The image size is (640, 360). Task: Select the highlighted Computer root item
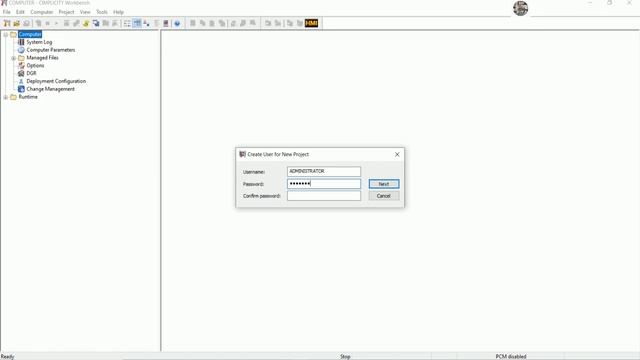point(30,34)
